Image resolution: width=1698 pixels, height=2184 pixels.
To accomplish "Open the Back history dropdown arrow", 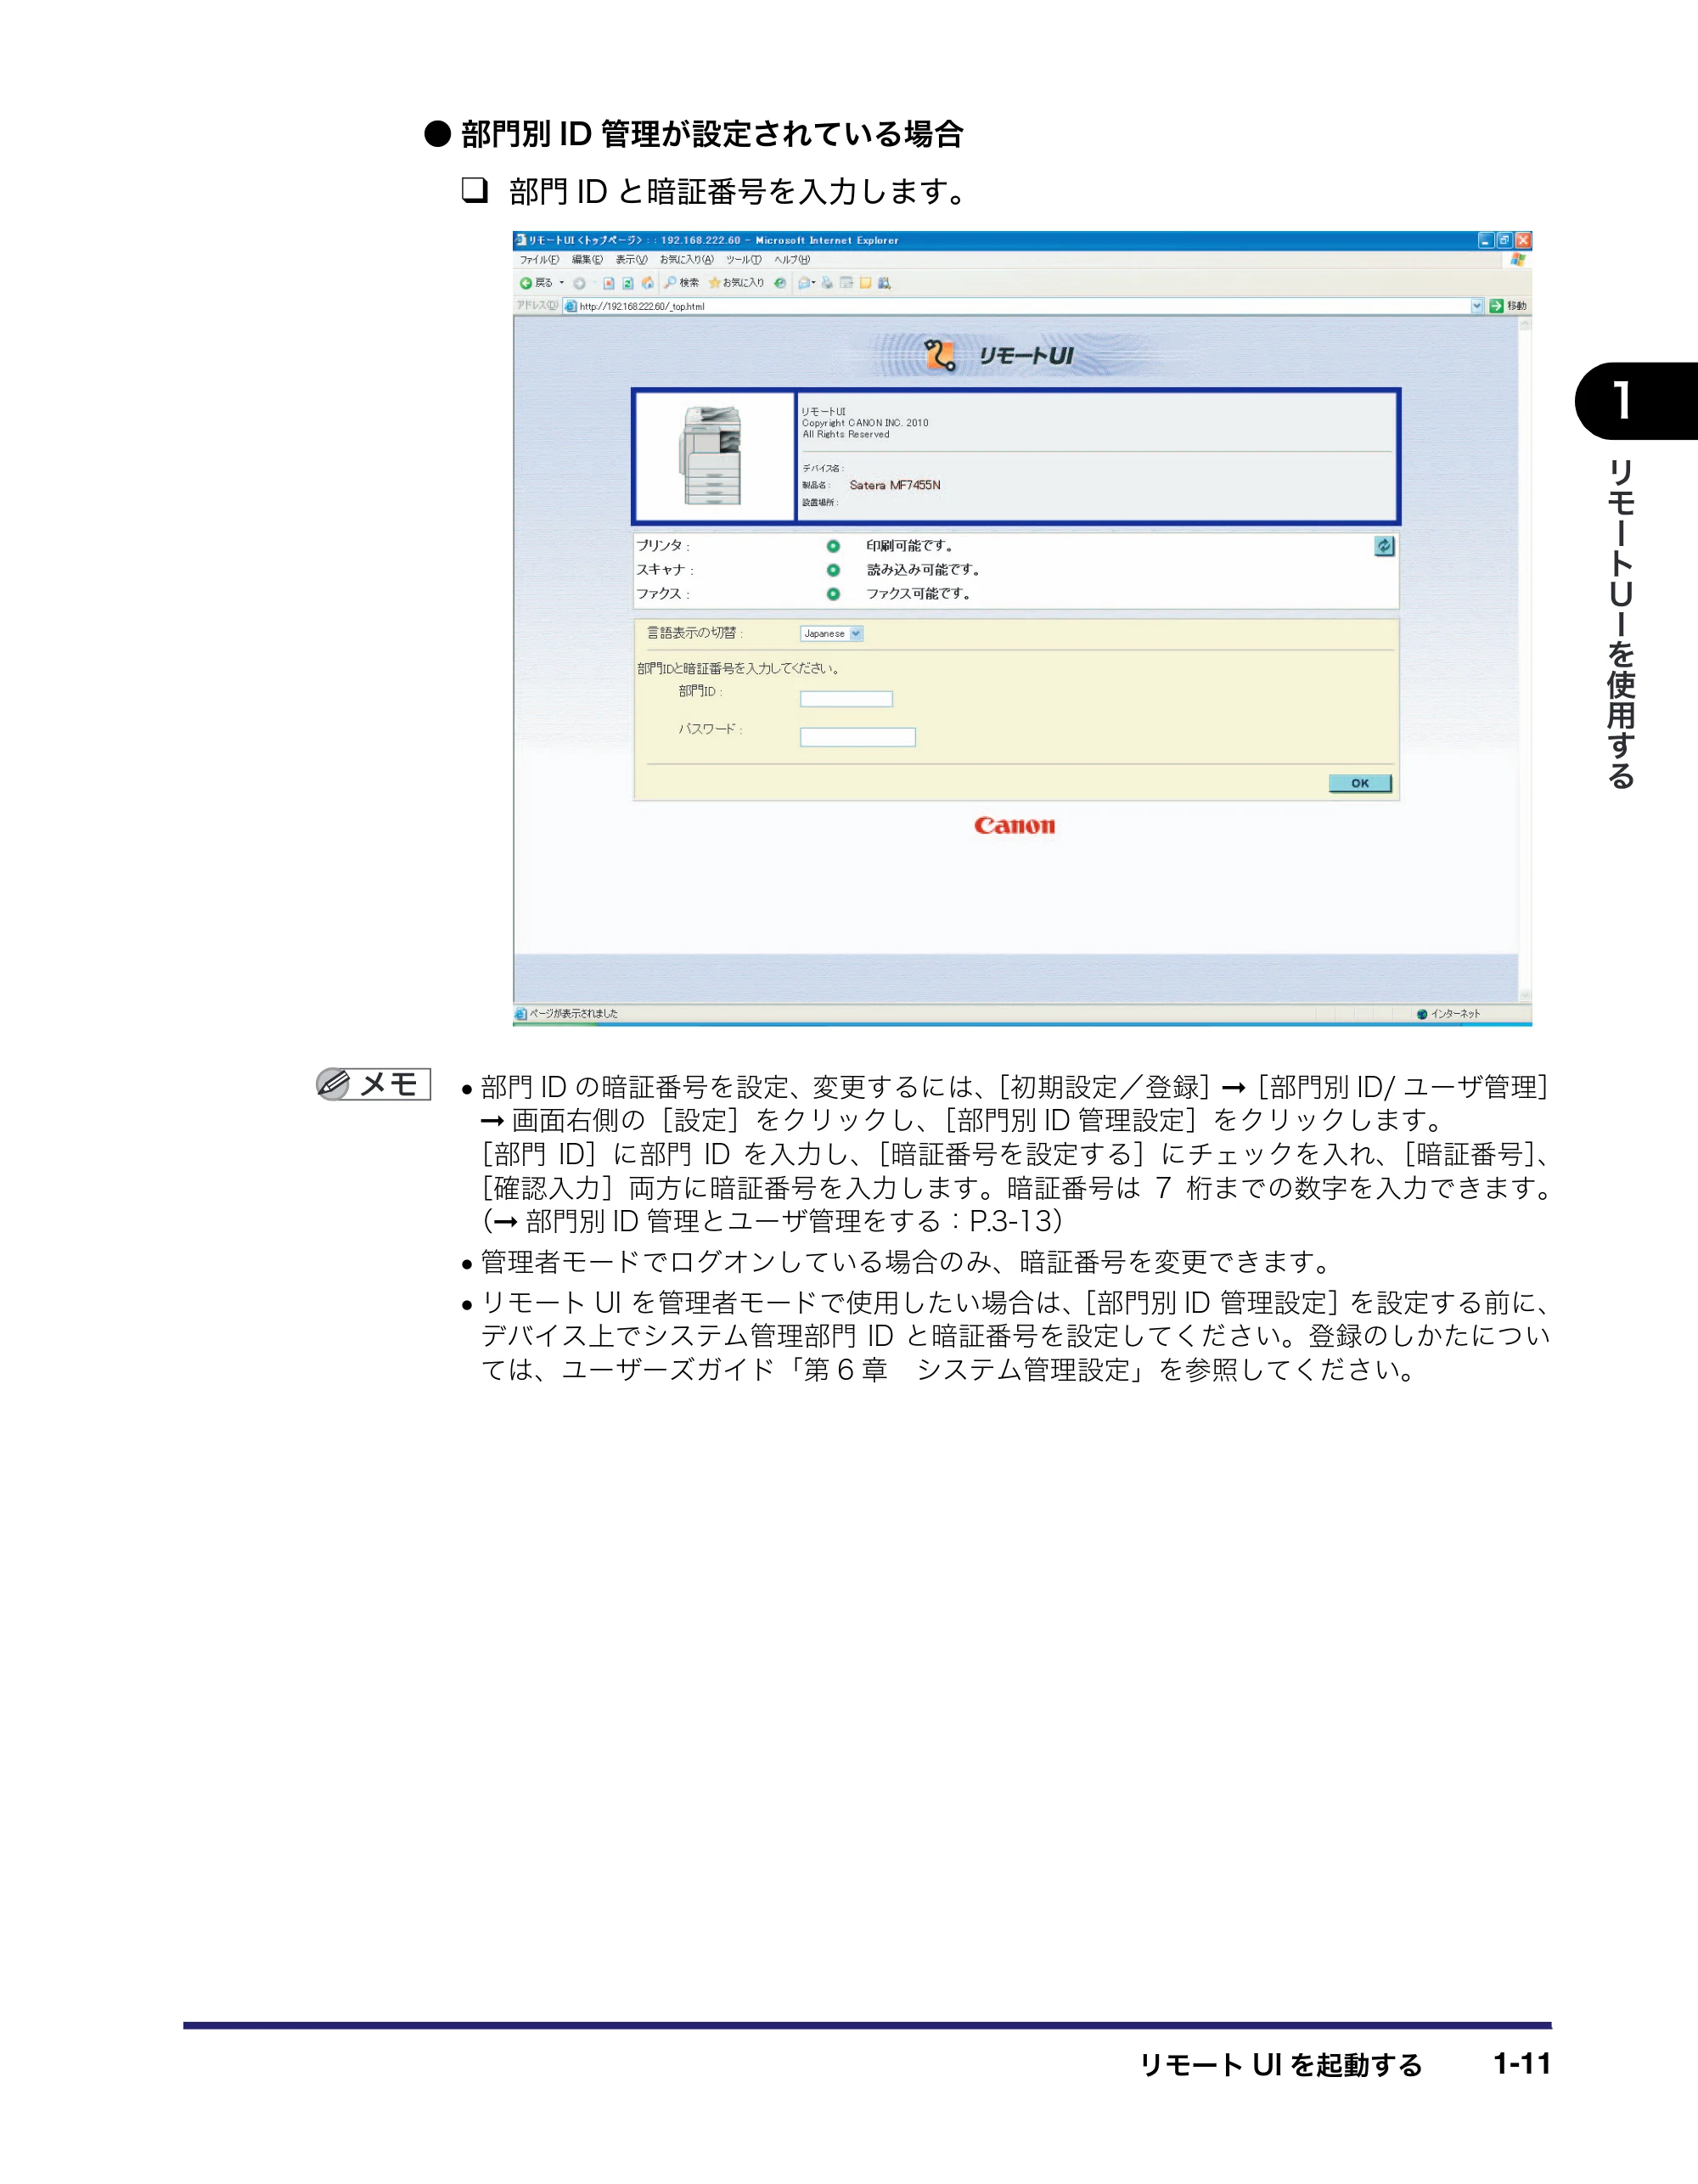I will point(562,283).
